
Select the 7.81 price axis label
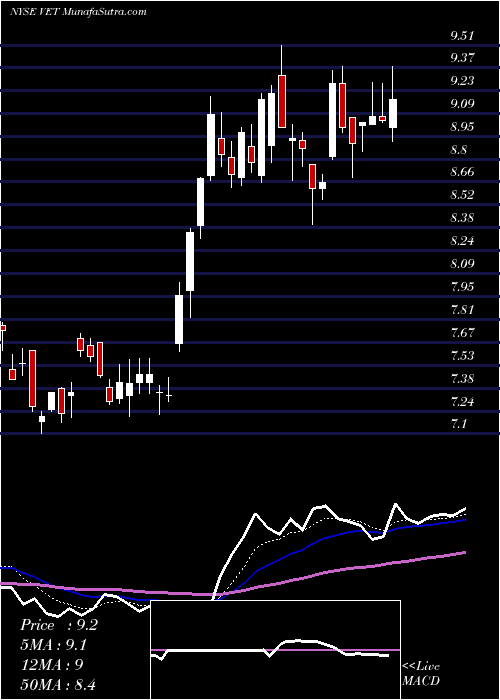462,310
